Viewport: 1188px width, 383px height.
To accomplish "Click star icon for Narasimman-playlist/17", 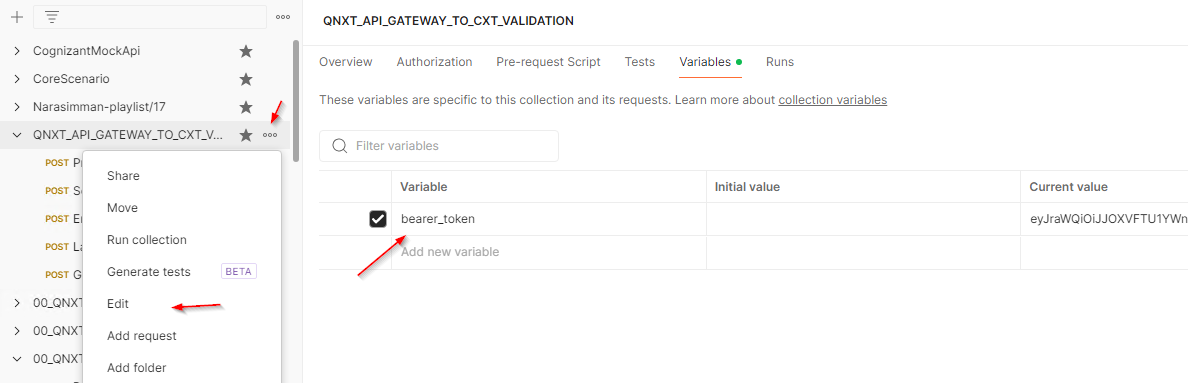I will pyautogui.click(x=245, y=107).
